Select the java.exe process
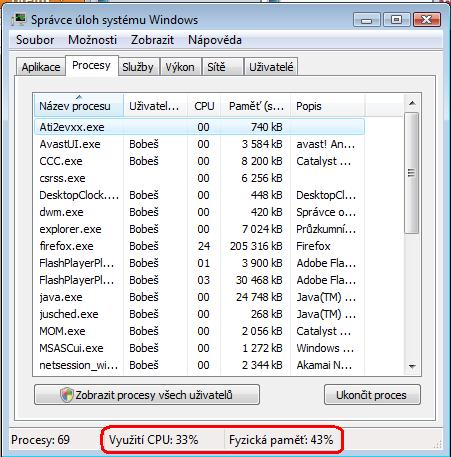This screenshot has height=457, width=451. click(199, 297)
